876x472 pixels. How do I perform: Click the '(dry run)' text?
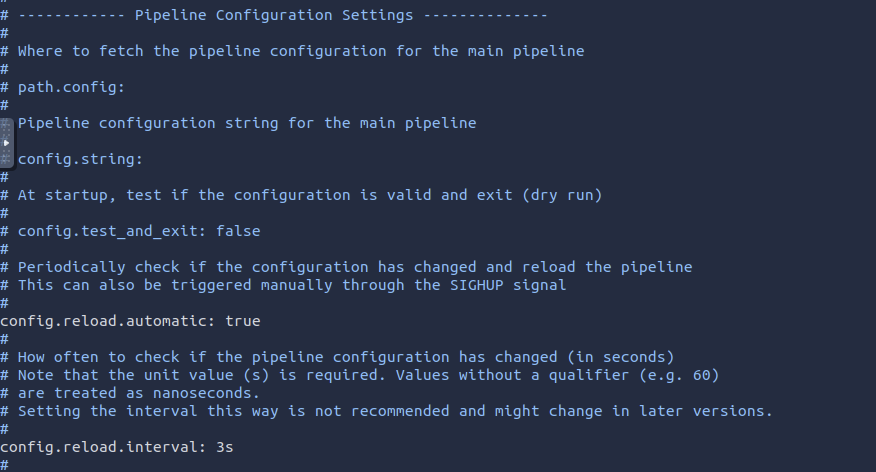[x=562, y=195]
